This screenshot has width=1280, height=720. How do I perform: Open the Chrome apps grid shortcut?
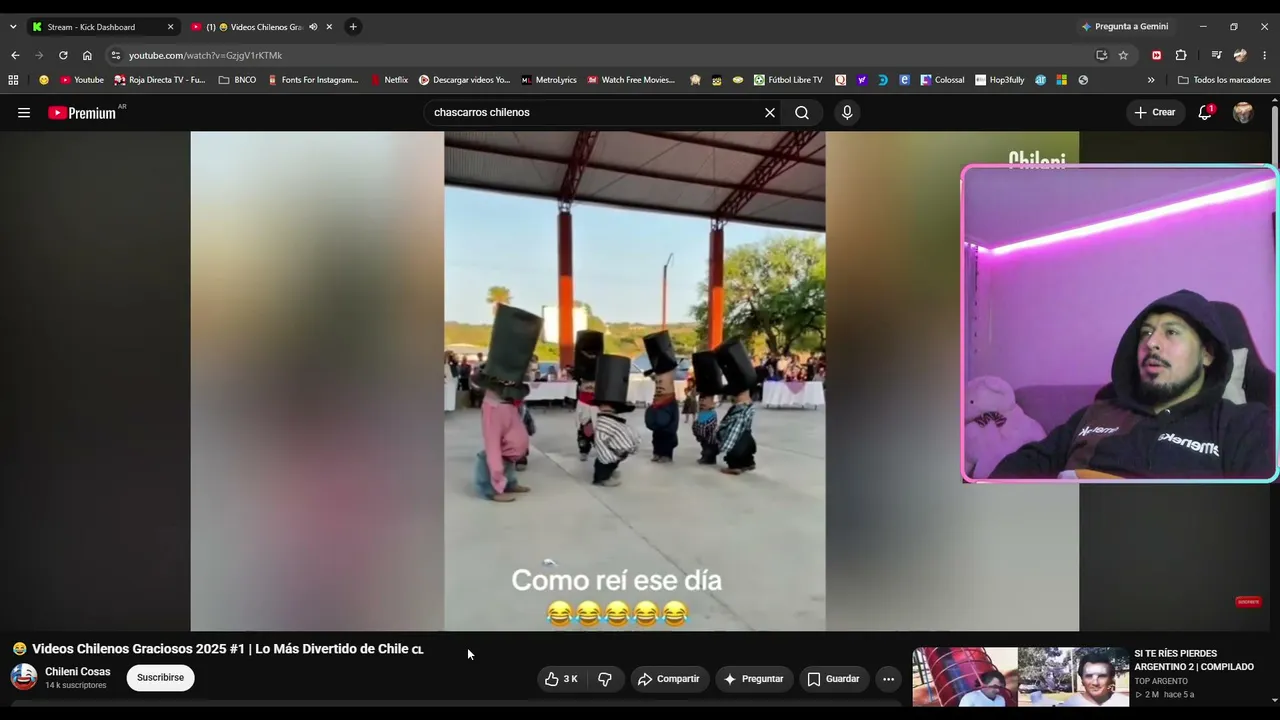(13, 80)
